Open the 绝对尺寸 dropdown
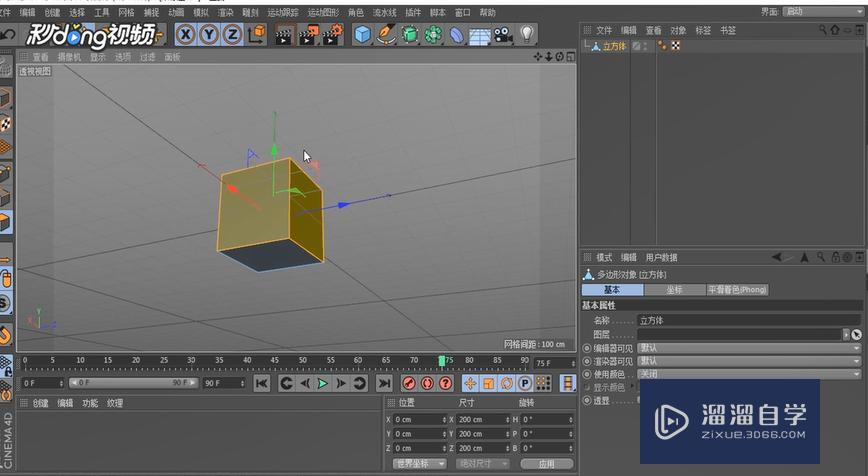The image size is (868, 476). tap(482, 463)
